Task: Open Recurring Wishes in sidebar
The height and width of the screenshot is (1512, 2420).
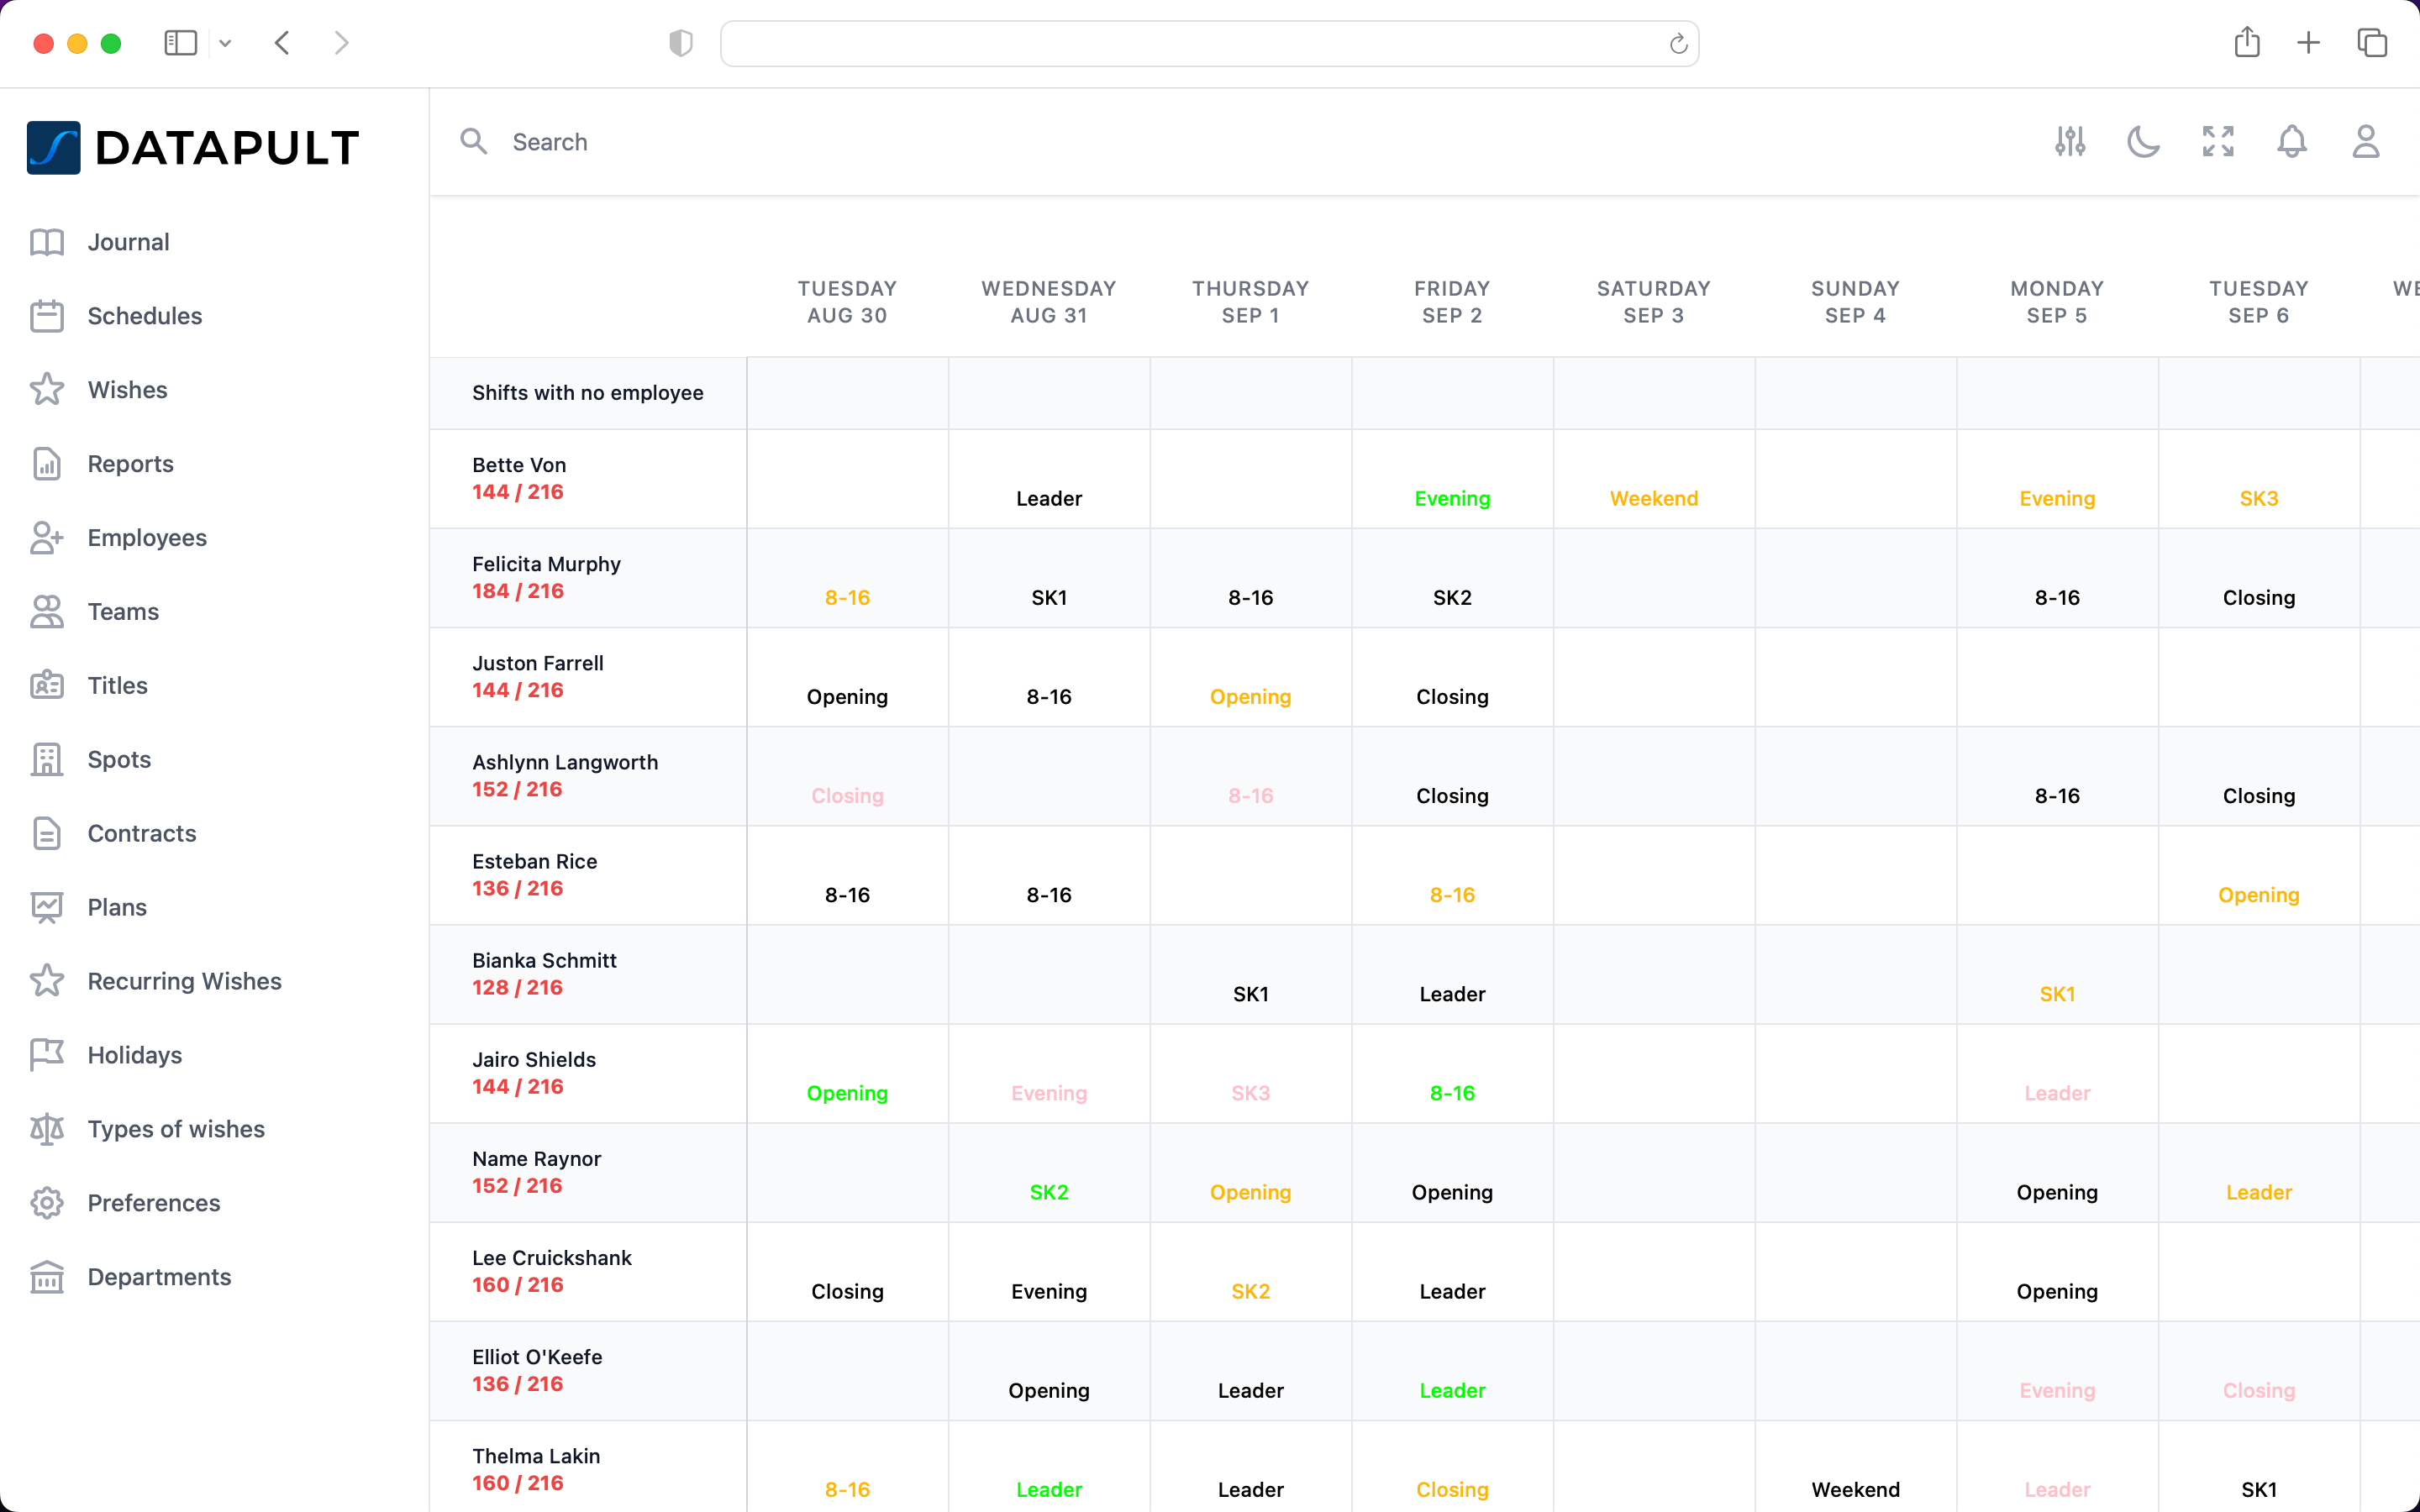Action: pos(184,981)
